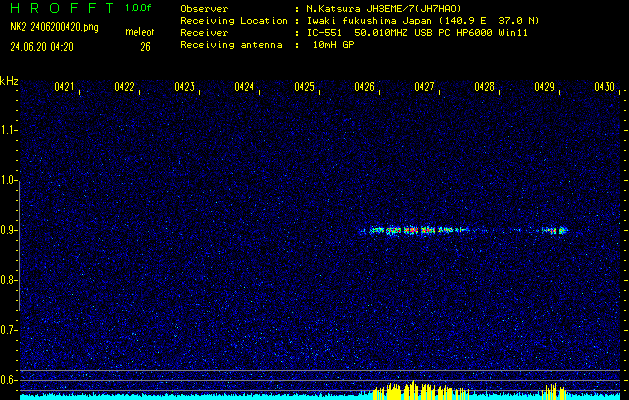Select the Iwaki fukushima Japan location text
The width and height of the screenshot is (629, 400).
tap(423, 21)
